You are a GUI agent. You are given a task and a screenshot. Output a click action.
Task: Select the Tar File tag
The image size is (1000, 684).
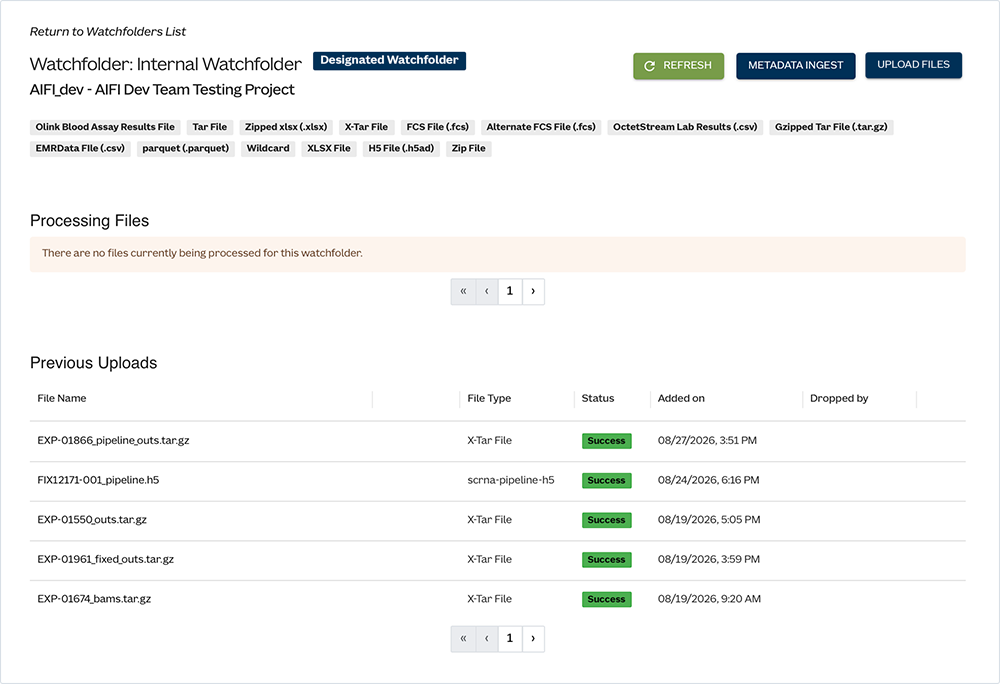[210, 127]
